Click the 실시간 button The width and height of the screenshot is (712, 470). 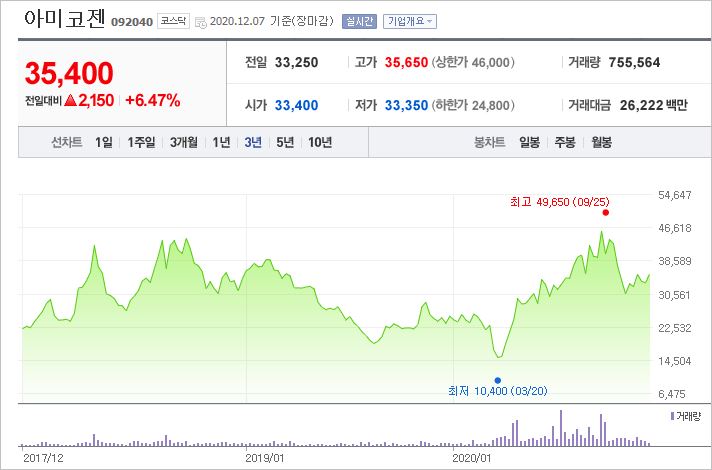point(359,21)
